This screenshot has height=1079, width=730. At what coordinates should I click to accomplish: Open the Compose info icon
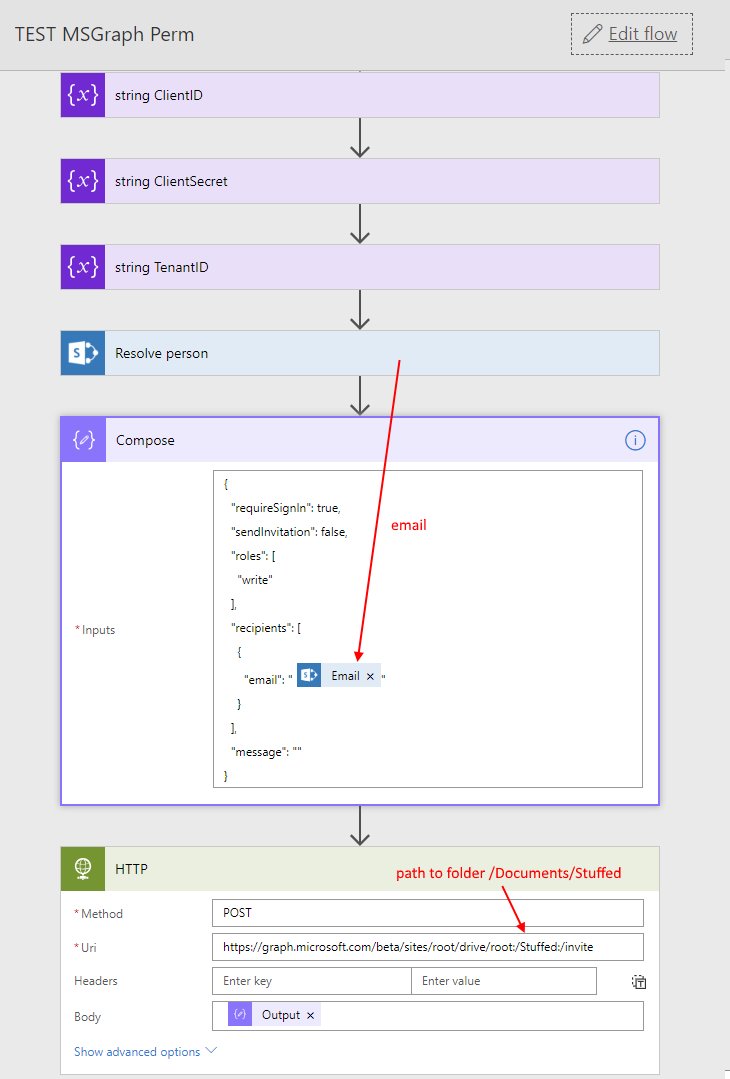click(x=634, y=440)
